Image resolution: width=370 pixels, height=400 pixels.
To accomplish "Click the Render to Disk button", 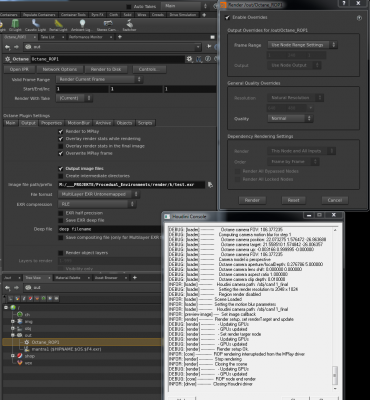I will pyautogui.click(x=106, y=69).
